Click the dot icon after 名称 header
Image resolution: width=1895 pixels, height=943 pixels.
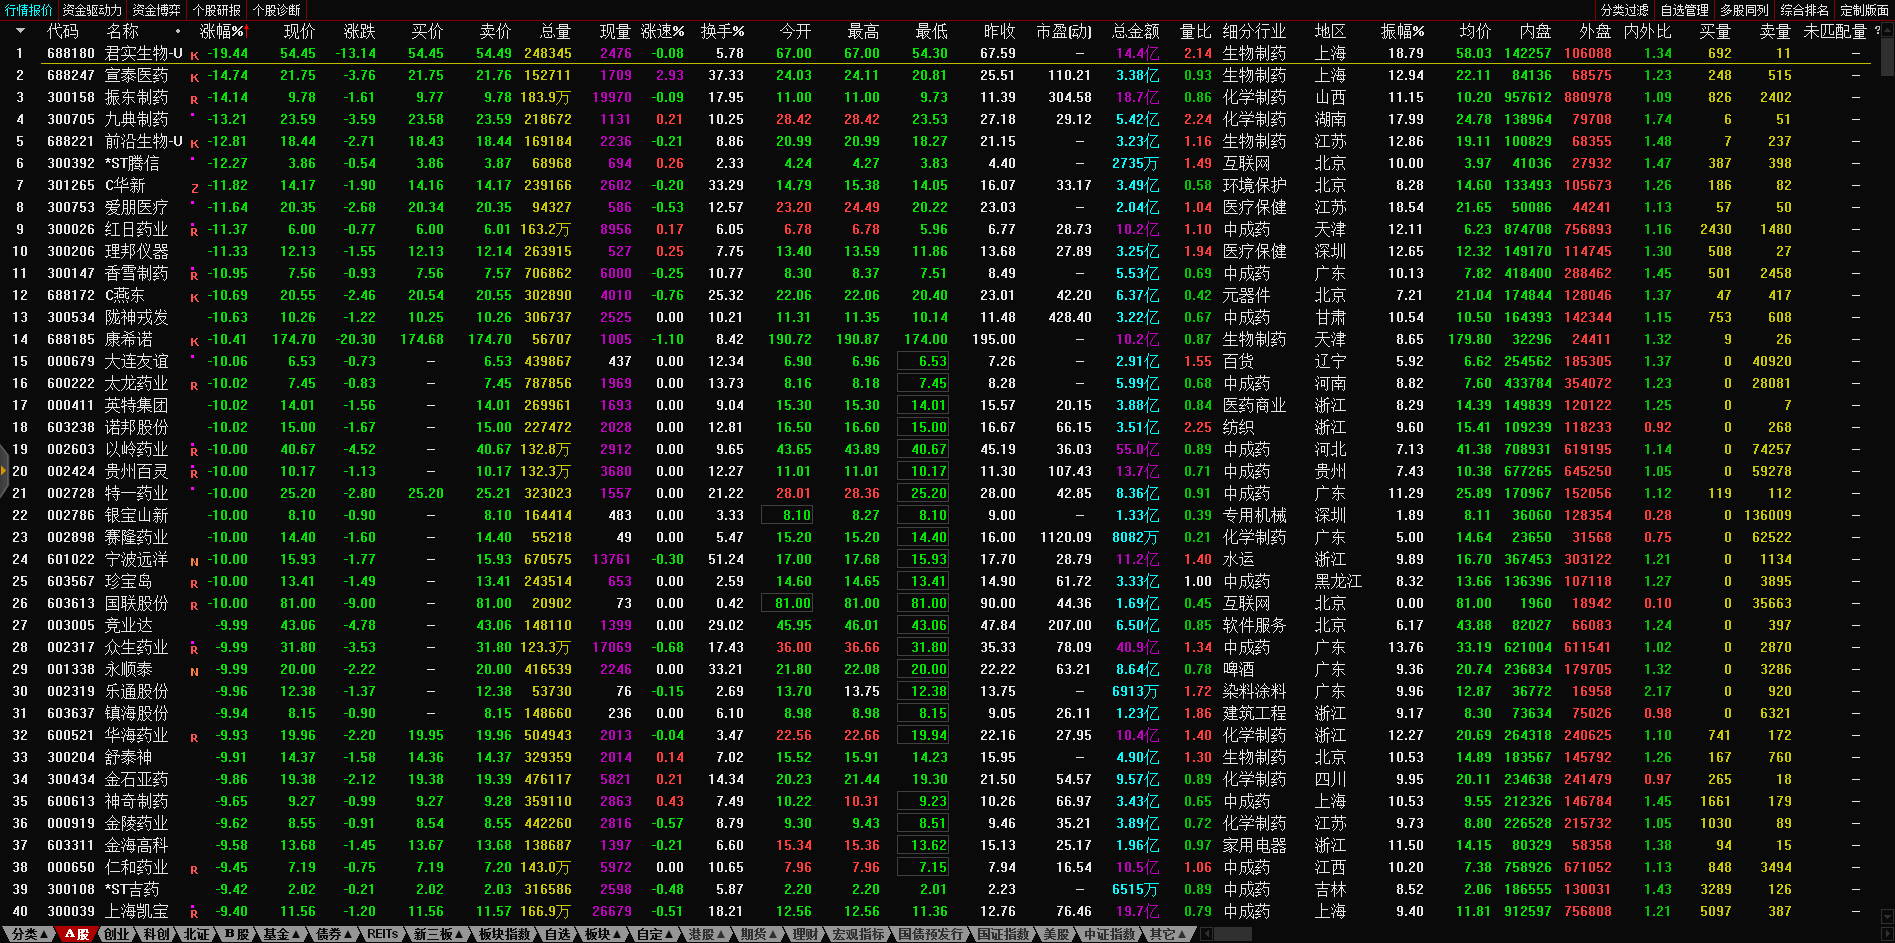pos(177,31)
